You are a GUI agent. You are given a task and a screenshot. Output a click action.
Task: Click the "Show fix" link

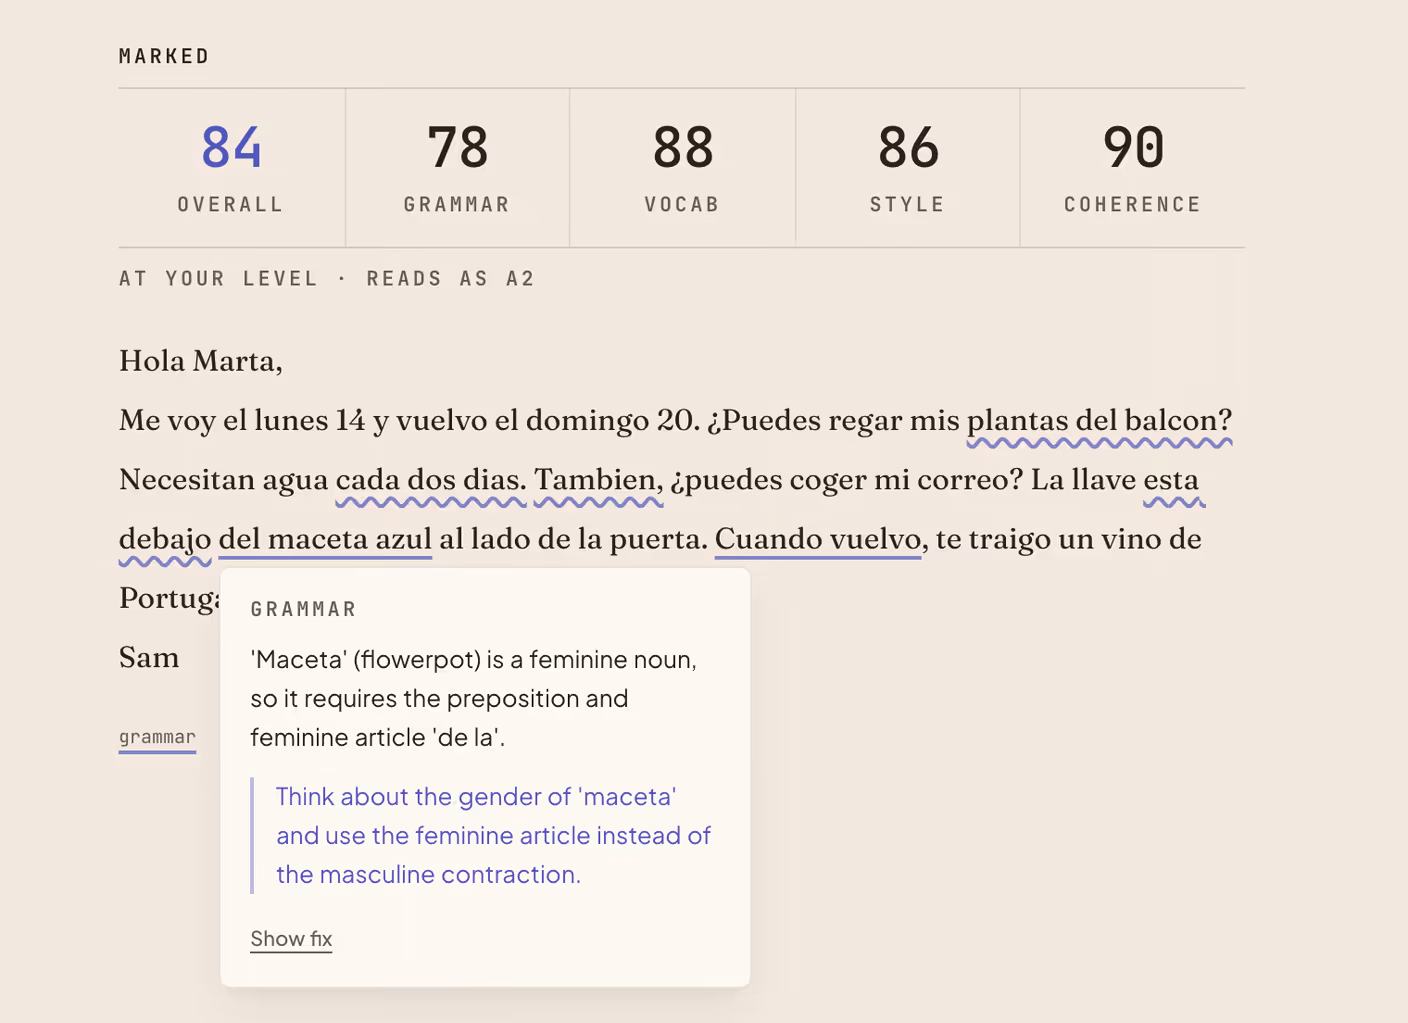[x=291, y=939]
